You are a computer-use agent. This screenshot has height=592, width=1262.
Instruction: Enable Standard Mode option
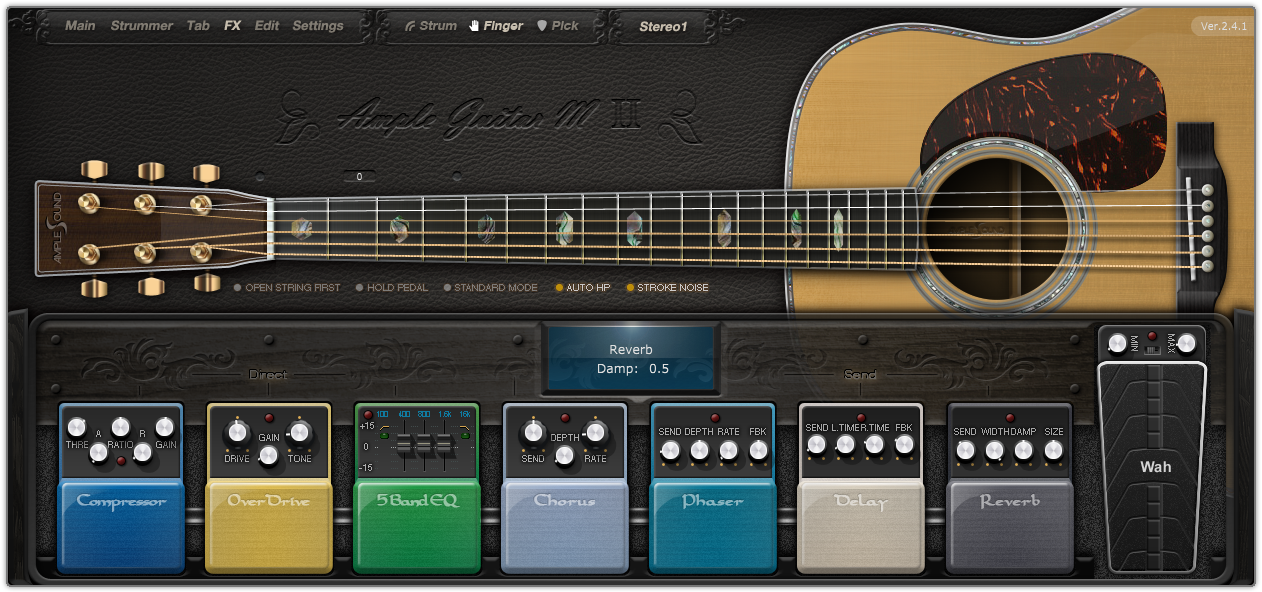click(490, 288)
